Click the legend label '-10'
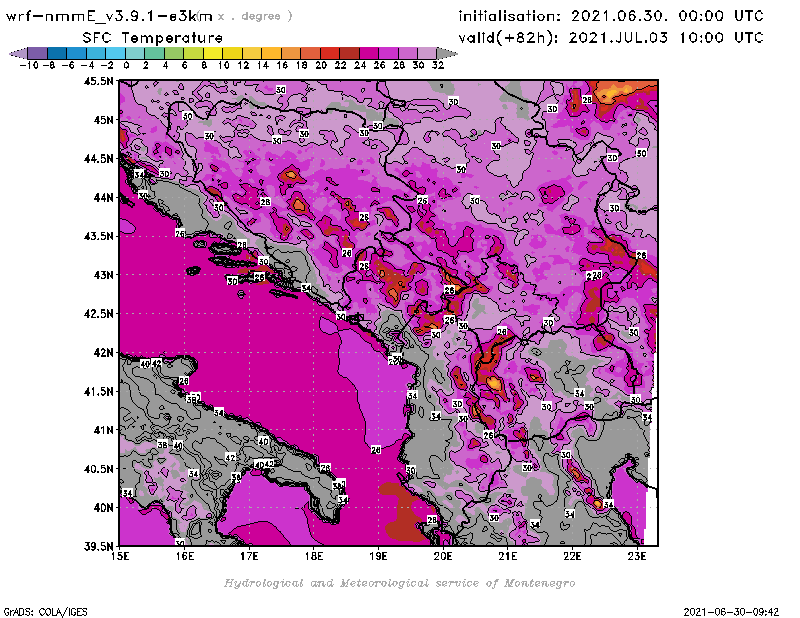This screenshot has width=800, height=618. [x=29, y=65]
